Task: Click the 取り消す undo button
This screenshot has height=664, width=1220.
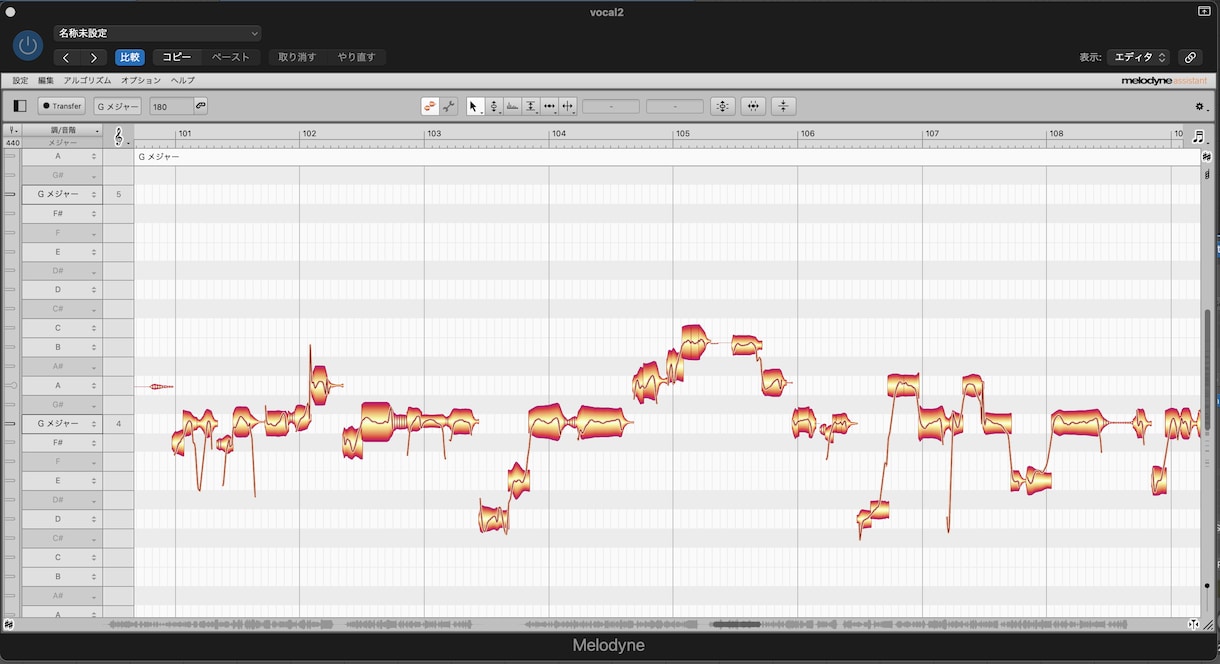Action: (x=297, y=57)
